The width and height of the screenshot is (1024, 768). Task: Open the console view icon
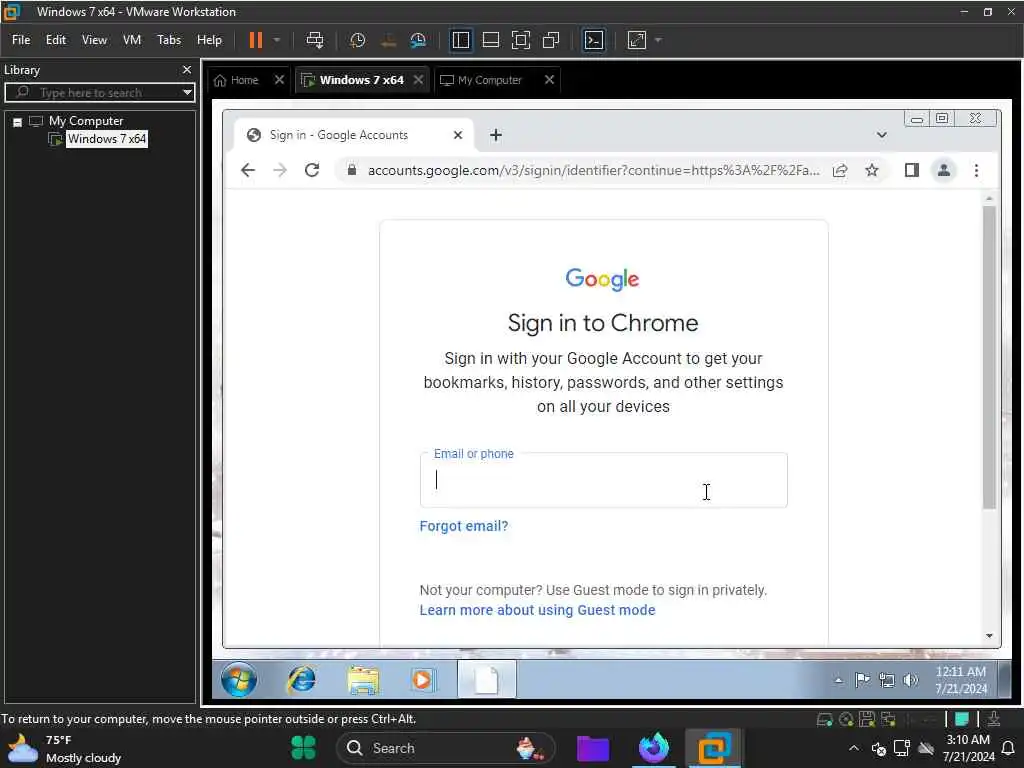(594, 40)
